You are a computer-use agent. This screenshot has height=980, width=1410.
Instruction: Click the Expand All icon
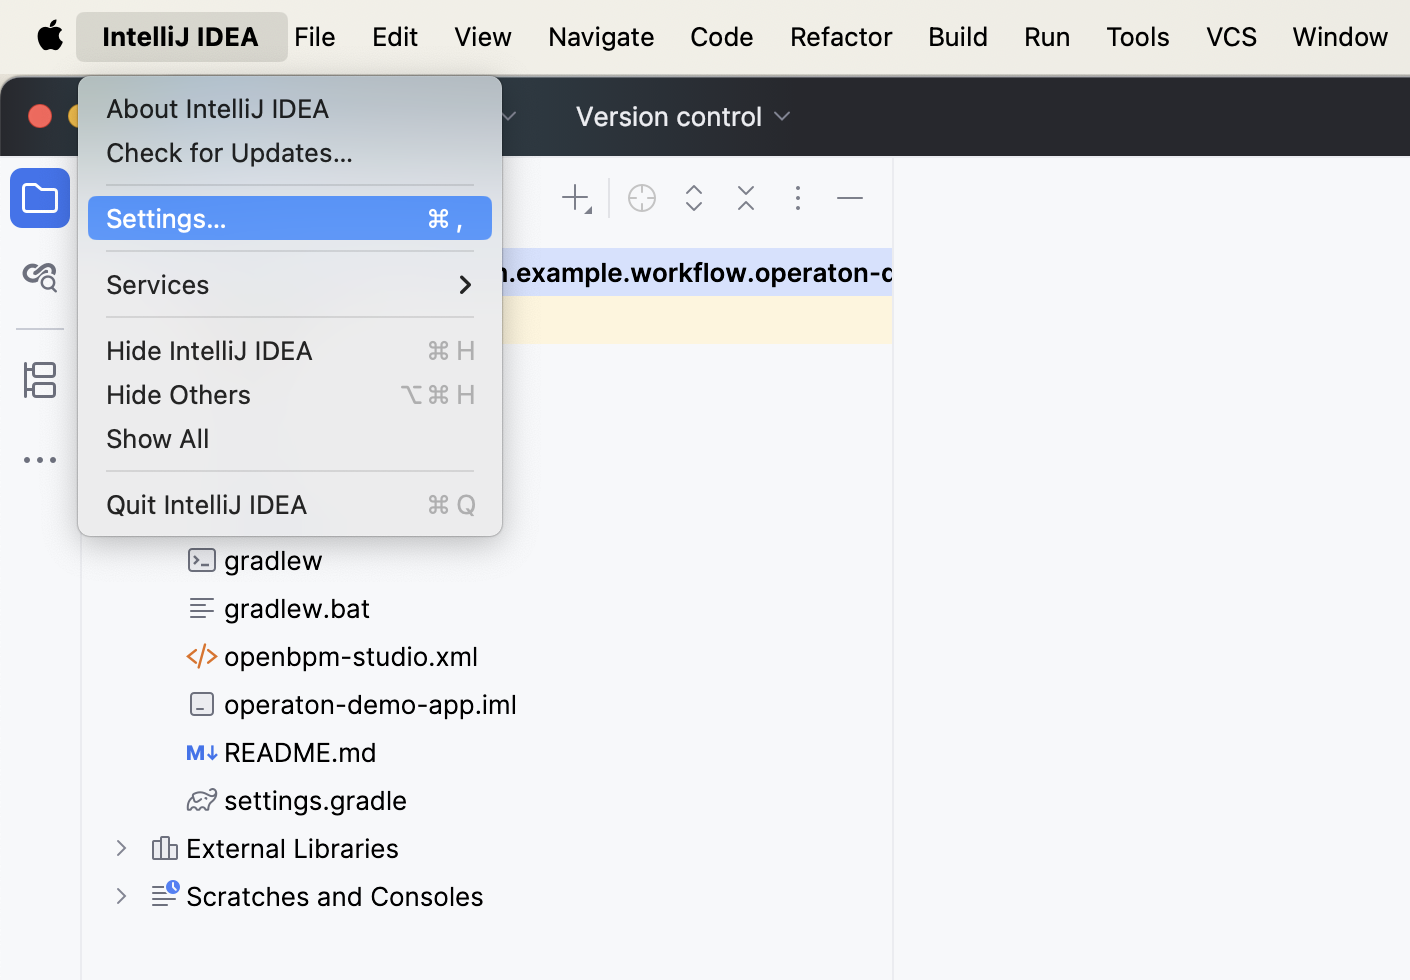tap(694, 198)
